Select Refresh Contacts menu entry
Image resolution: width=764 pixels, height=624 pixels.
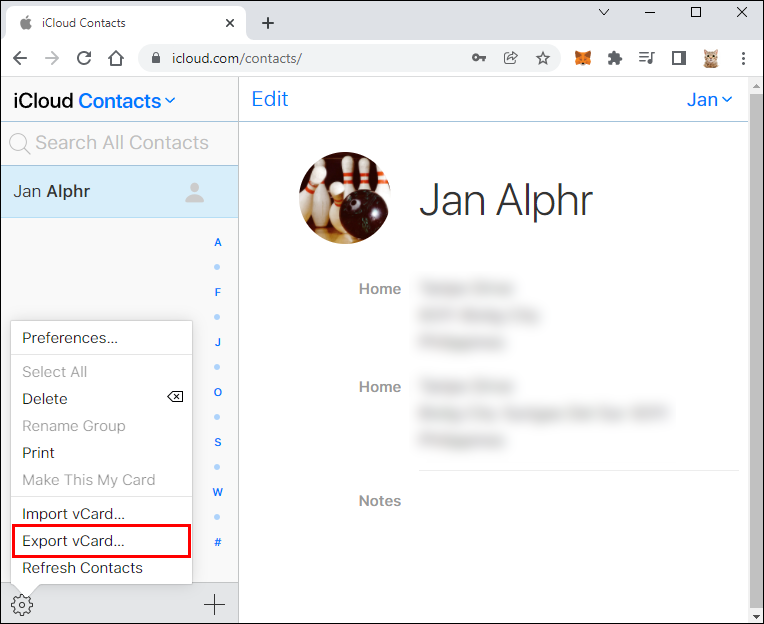101,568
